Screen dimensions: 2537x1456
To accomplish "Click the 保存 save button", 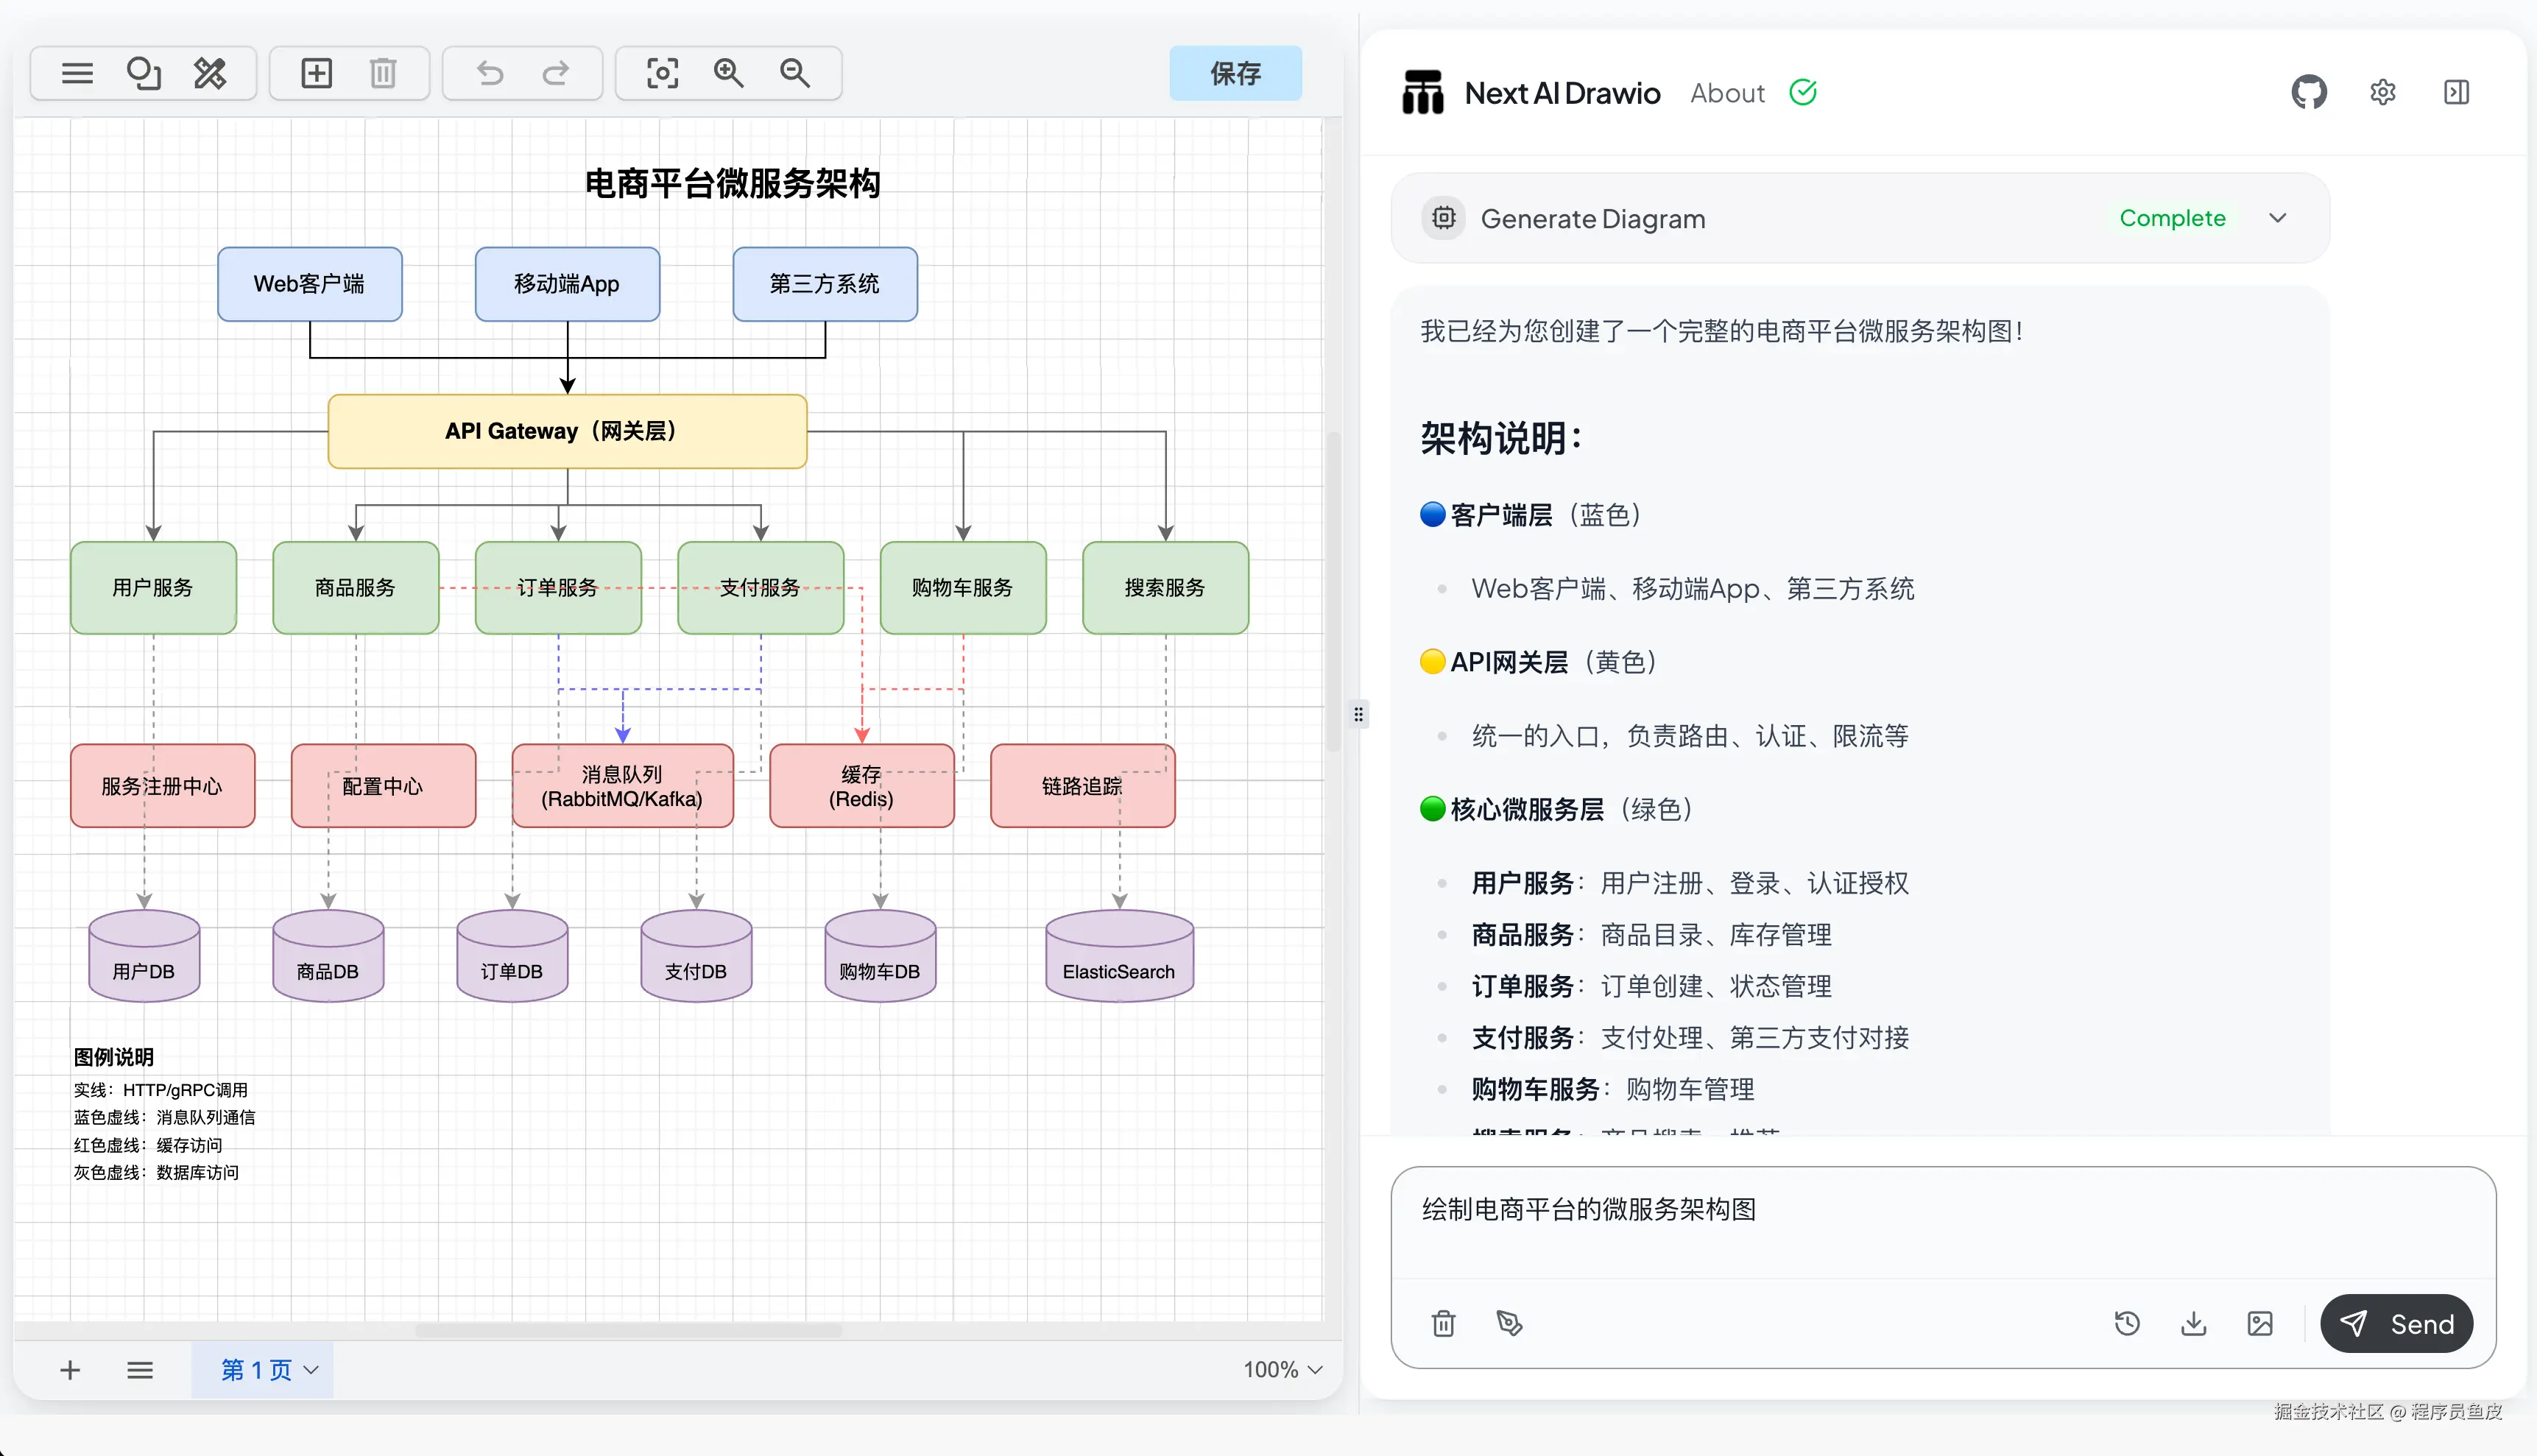I will tap(1235, 73).
